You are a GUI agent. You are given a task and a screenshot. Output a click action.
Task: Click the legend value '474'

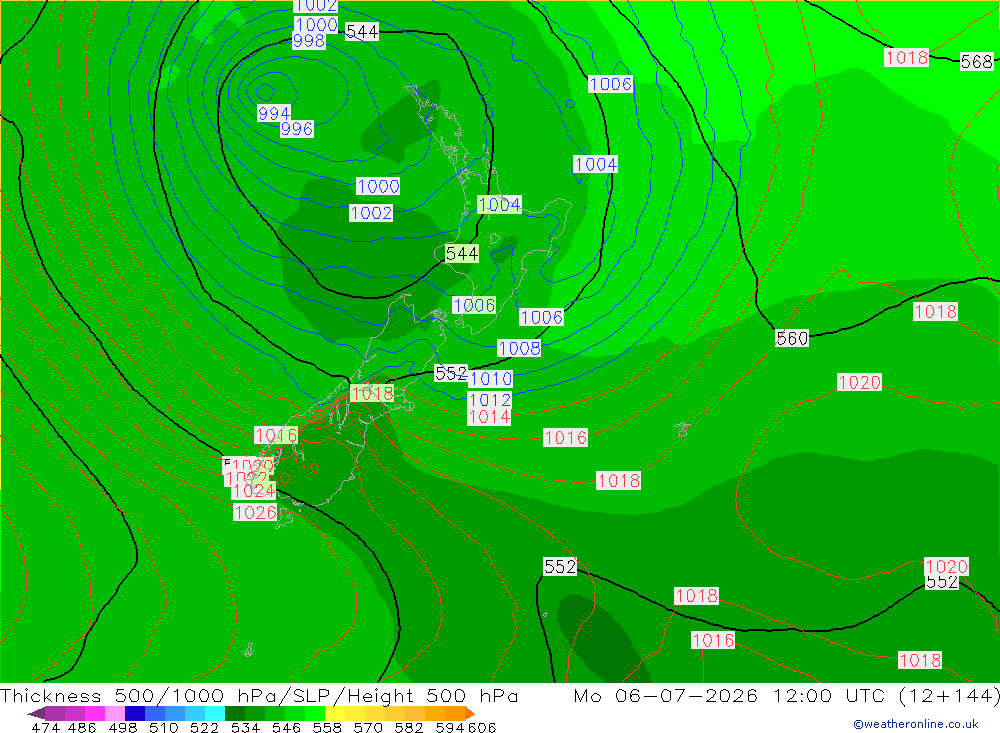pos(45,727)
